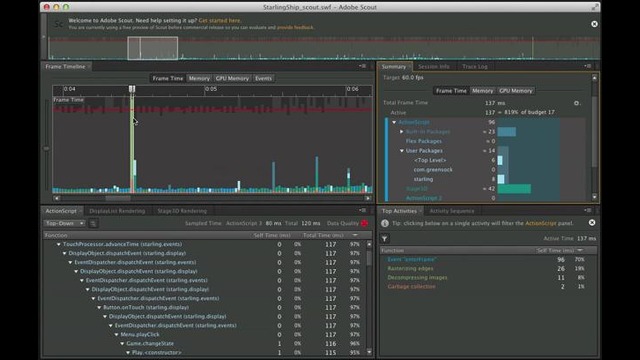Switch to the Stage3D Rendering tab
Viewport: 640px width, 360px height.
point(182,211)
